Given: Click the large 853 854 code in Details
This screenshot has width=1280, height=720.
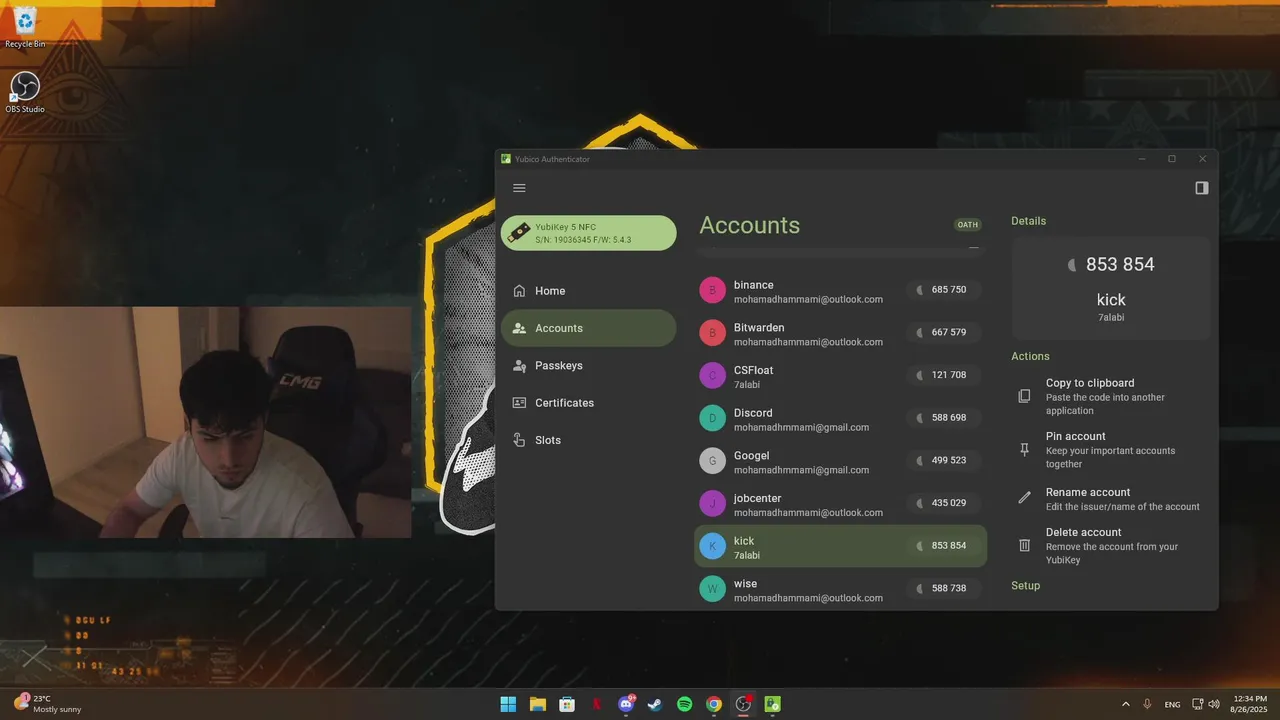Looking at the screenshot, I should 1120,264.
